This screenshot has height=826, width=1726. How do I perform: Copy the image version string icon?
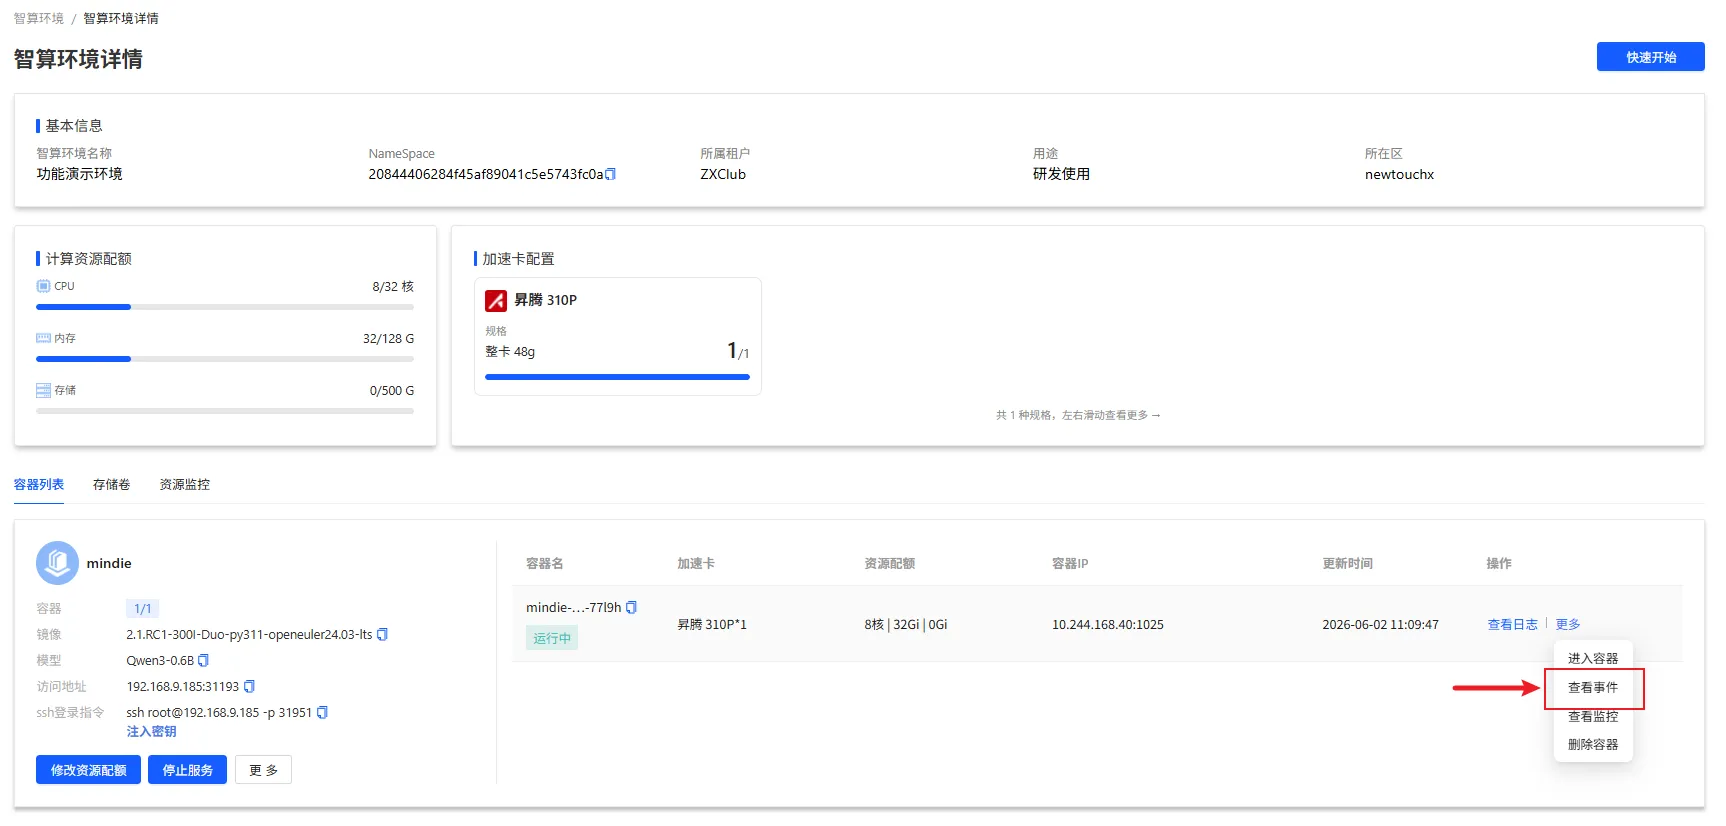382,634
